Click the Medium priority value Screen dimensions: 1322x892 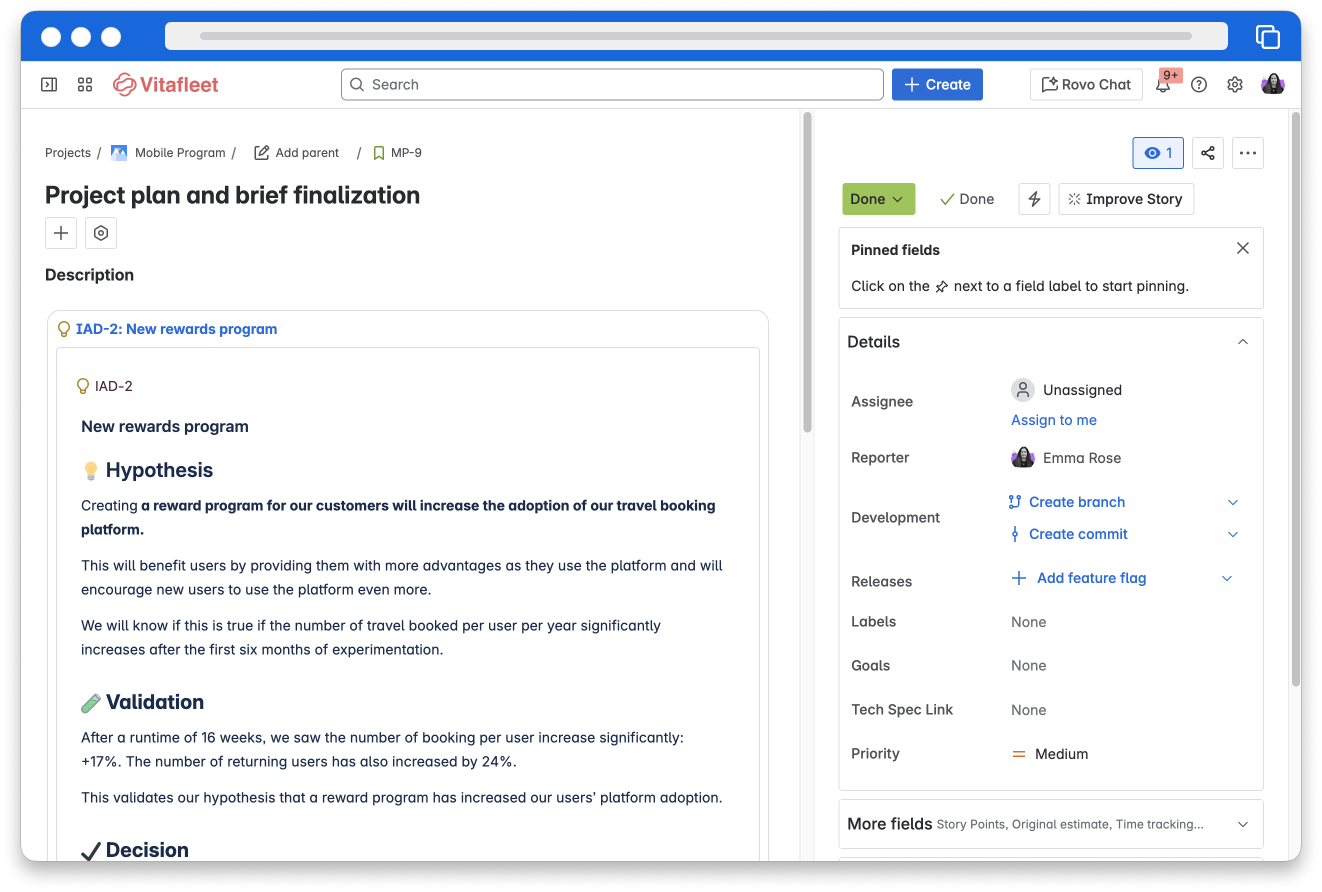(x=1061, y=754)
